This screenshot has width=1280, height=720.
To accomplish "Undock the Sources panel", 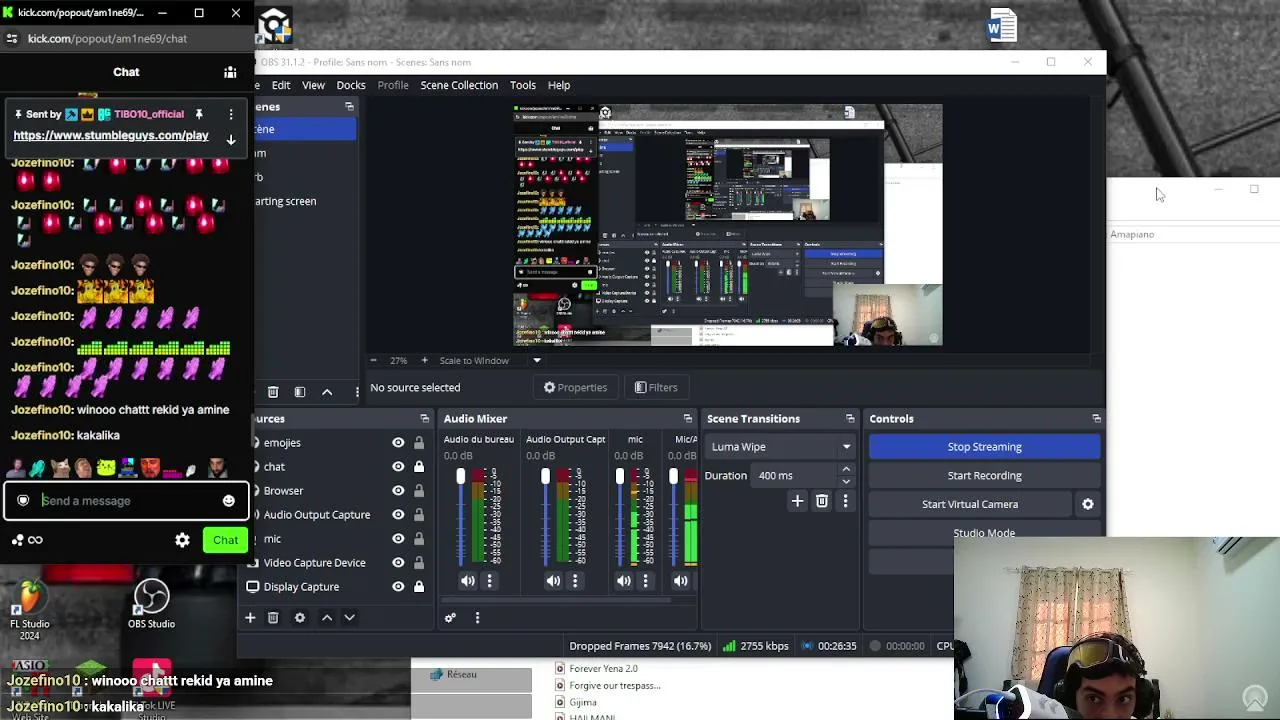I will point(424,419).
